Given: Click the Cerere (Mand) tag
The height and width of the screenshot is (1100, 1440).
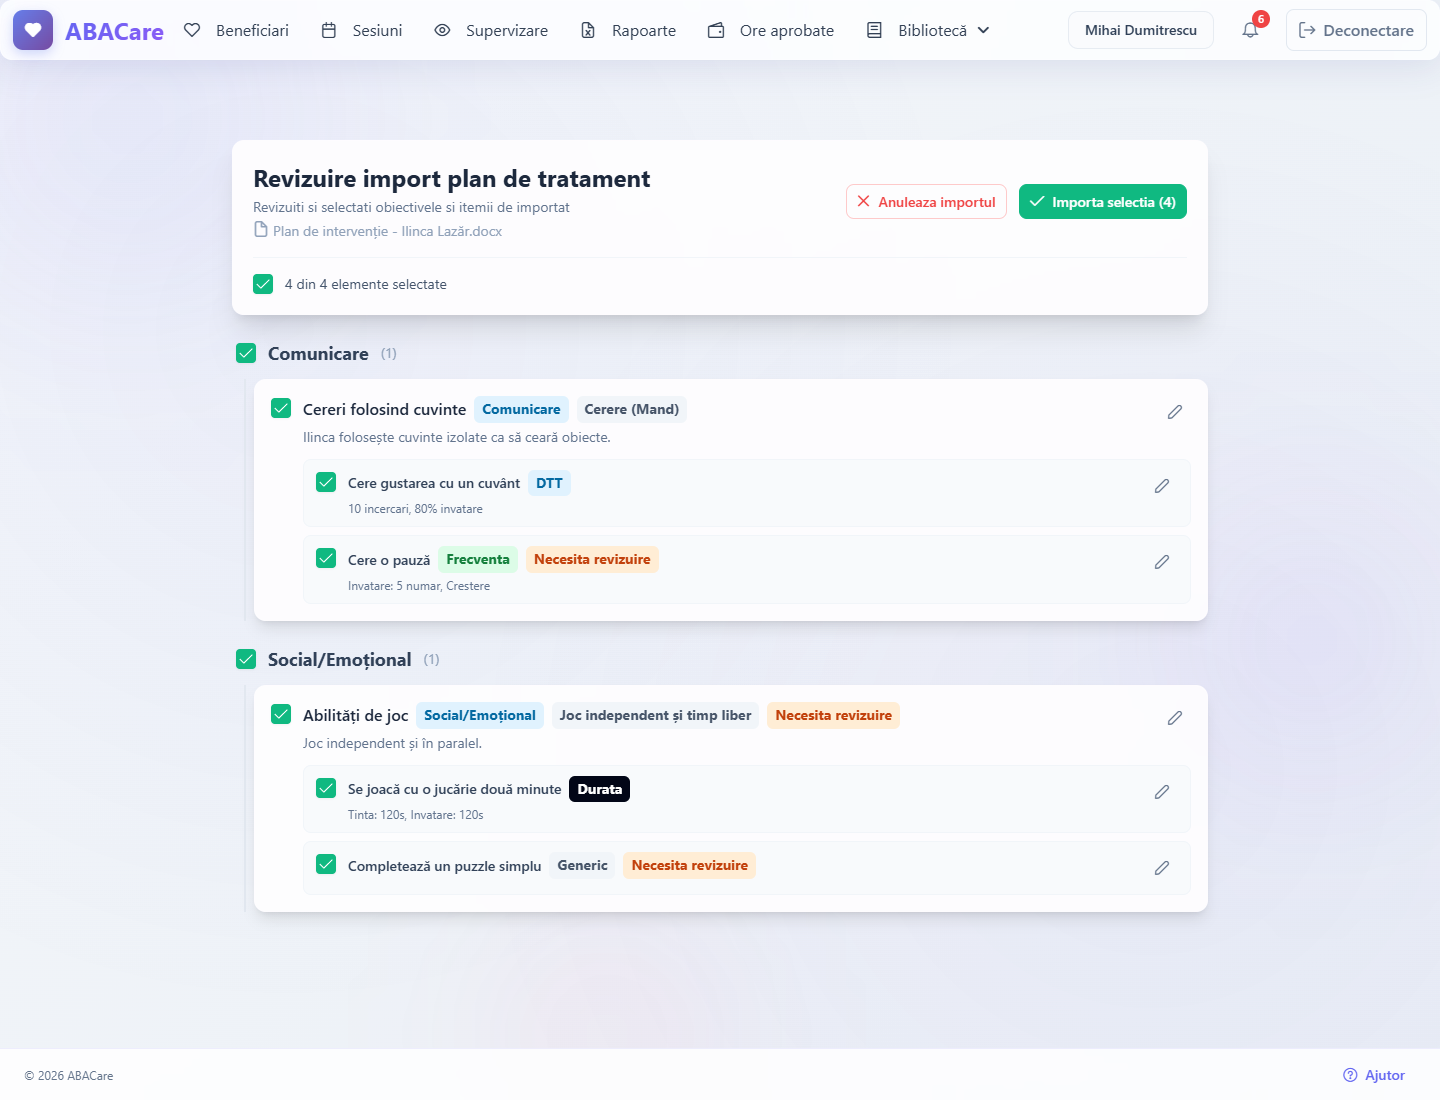Looking at the screenshot, I should (632, 409).
